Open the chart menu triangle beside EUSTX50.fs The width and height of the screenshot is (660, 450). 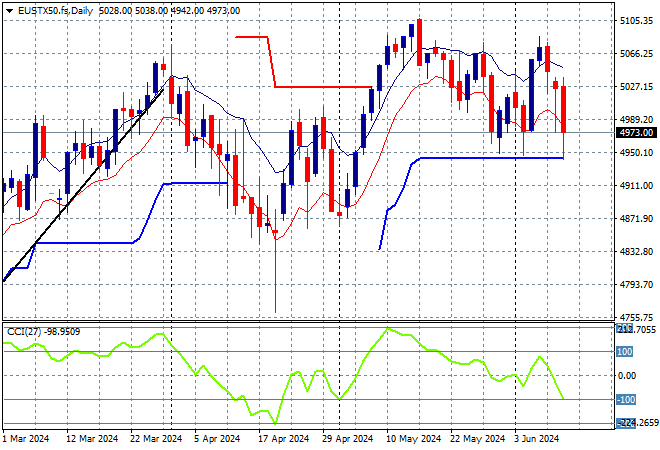tap(9, 11)
